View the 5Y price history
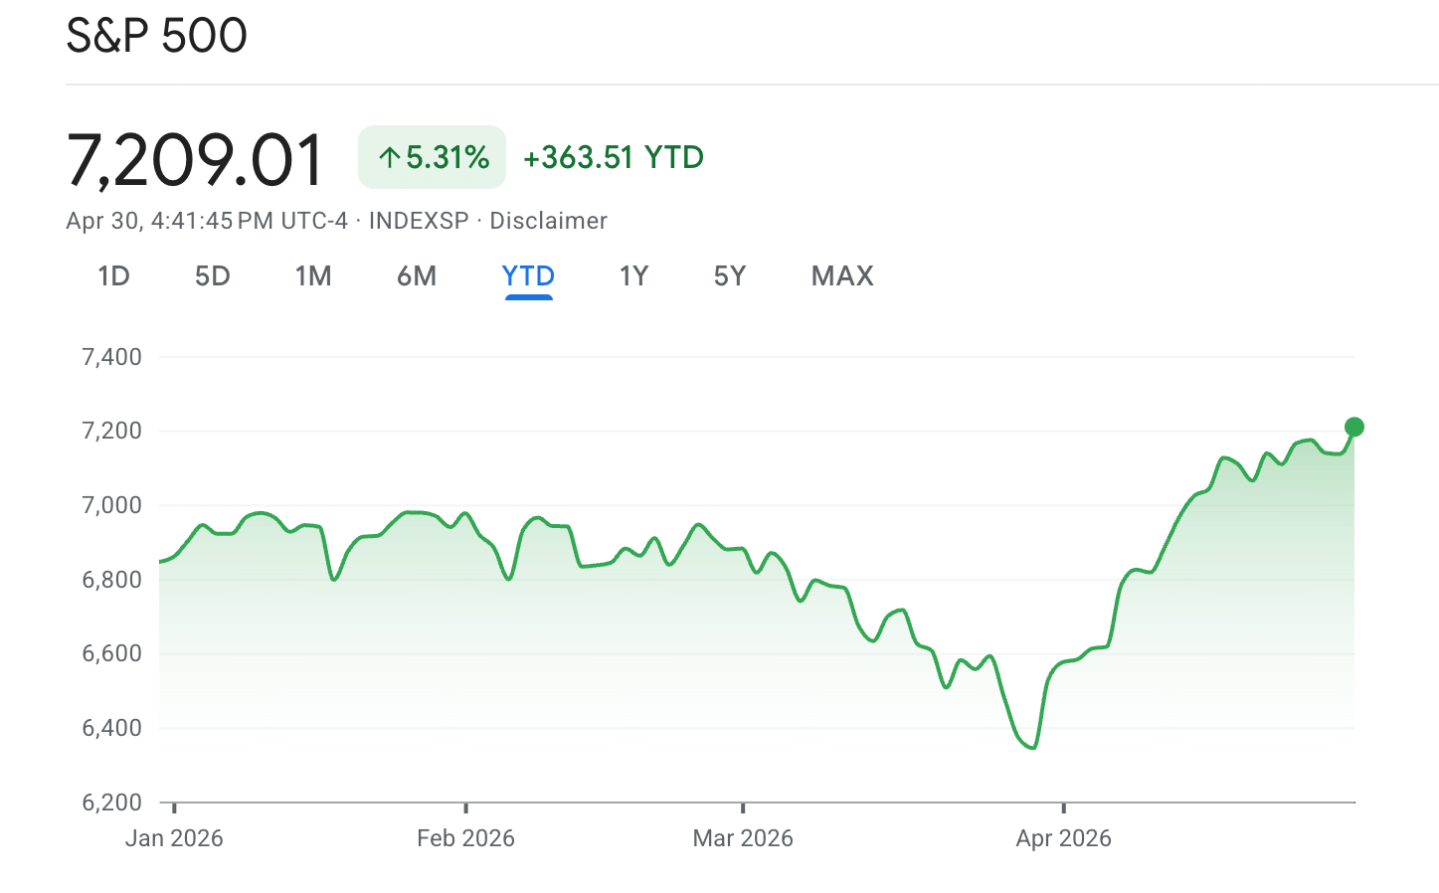The width and height of the screenshot is (1439, 893). [x=730, y=276]
